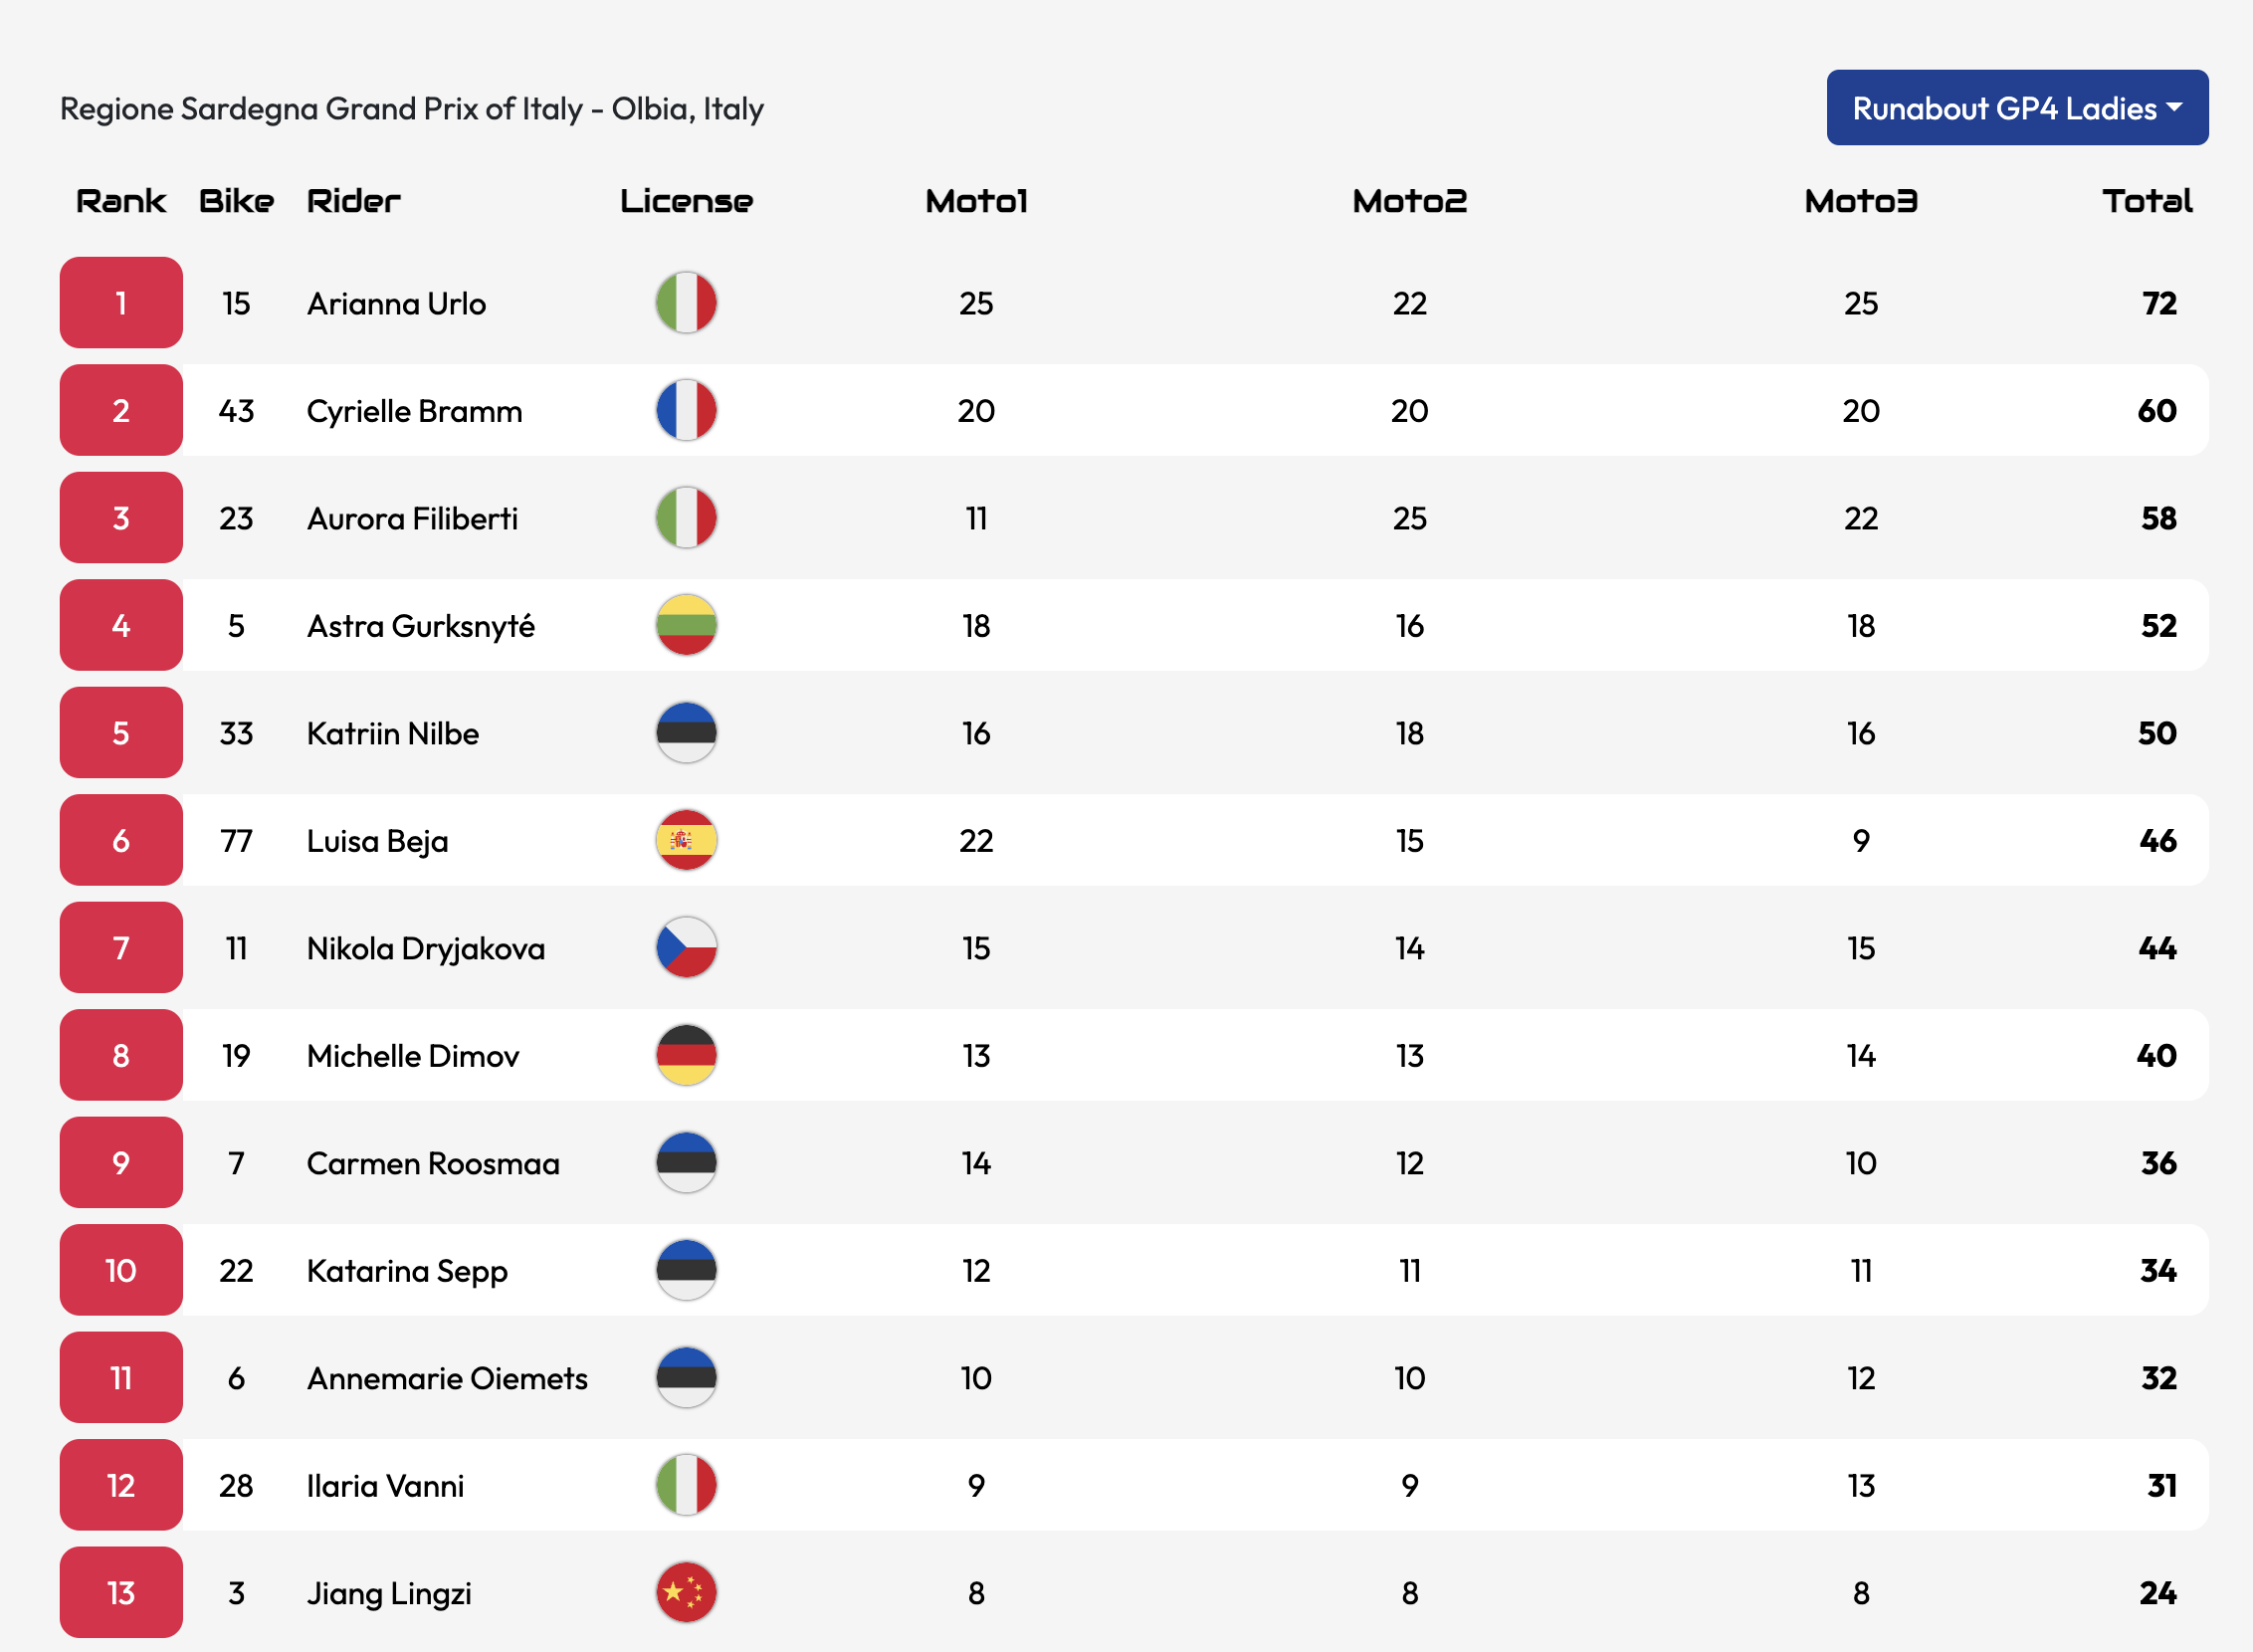The image size is (2253, 1652).
Task: Click Jiang Lingzi's Chinese flag icon
Action: (x=686, y=1592)
